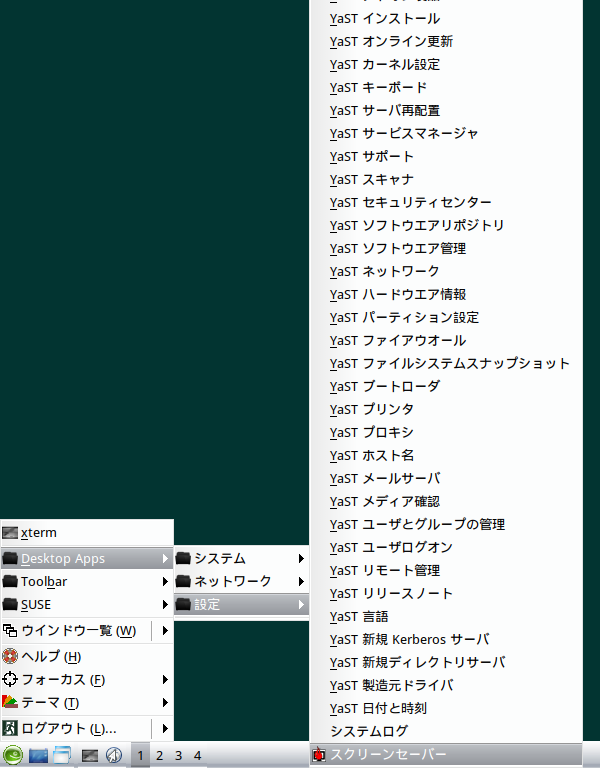The image size is (600, 768).
Task: Switch to workspace 3
Action: [178, 755]
